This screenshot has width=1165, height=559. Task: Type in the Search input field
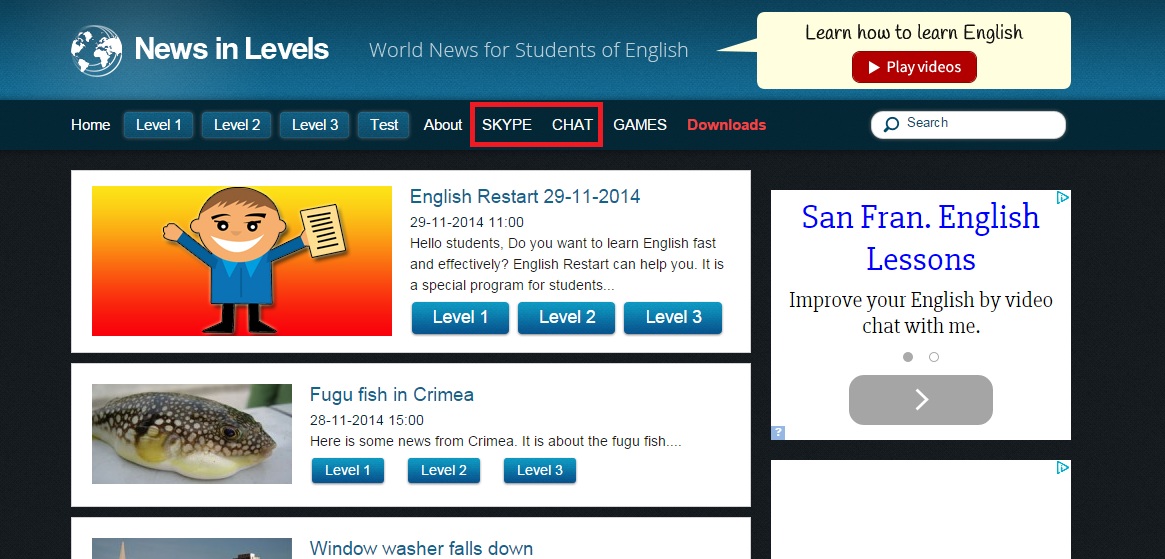point(980,124)
